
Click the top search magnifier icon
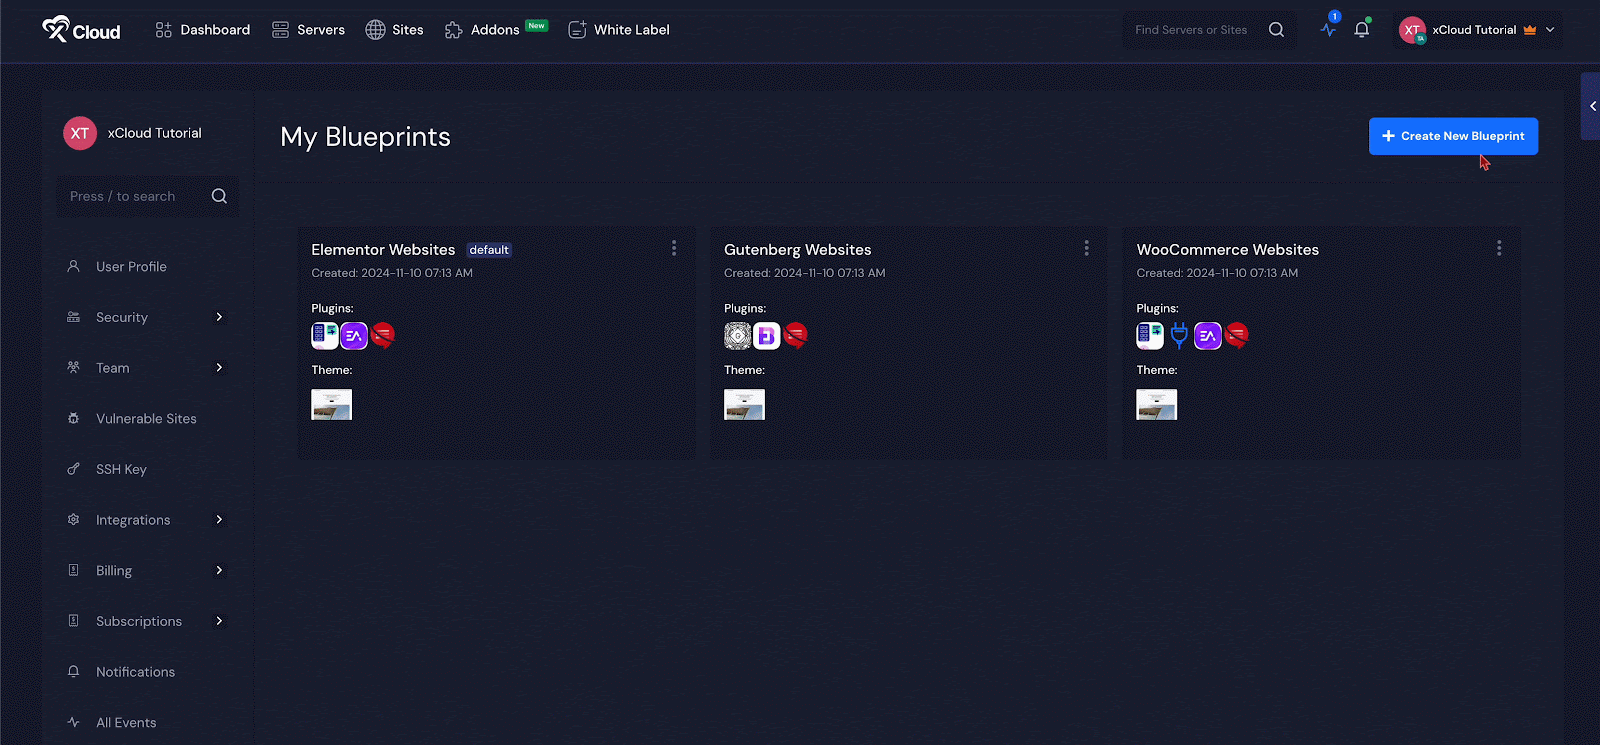coord(1276,30)
